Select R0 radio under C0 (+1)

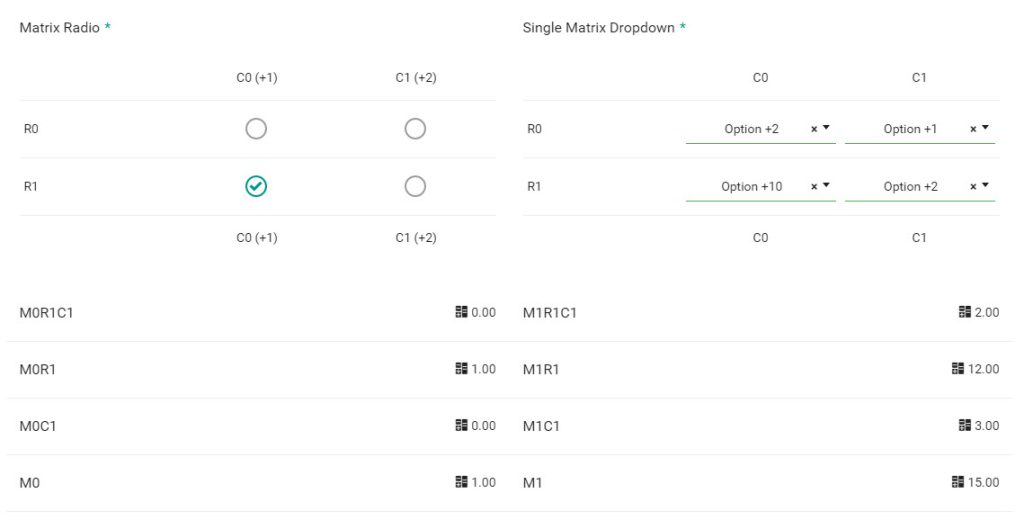coord(256,129)
